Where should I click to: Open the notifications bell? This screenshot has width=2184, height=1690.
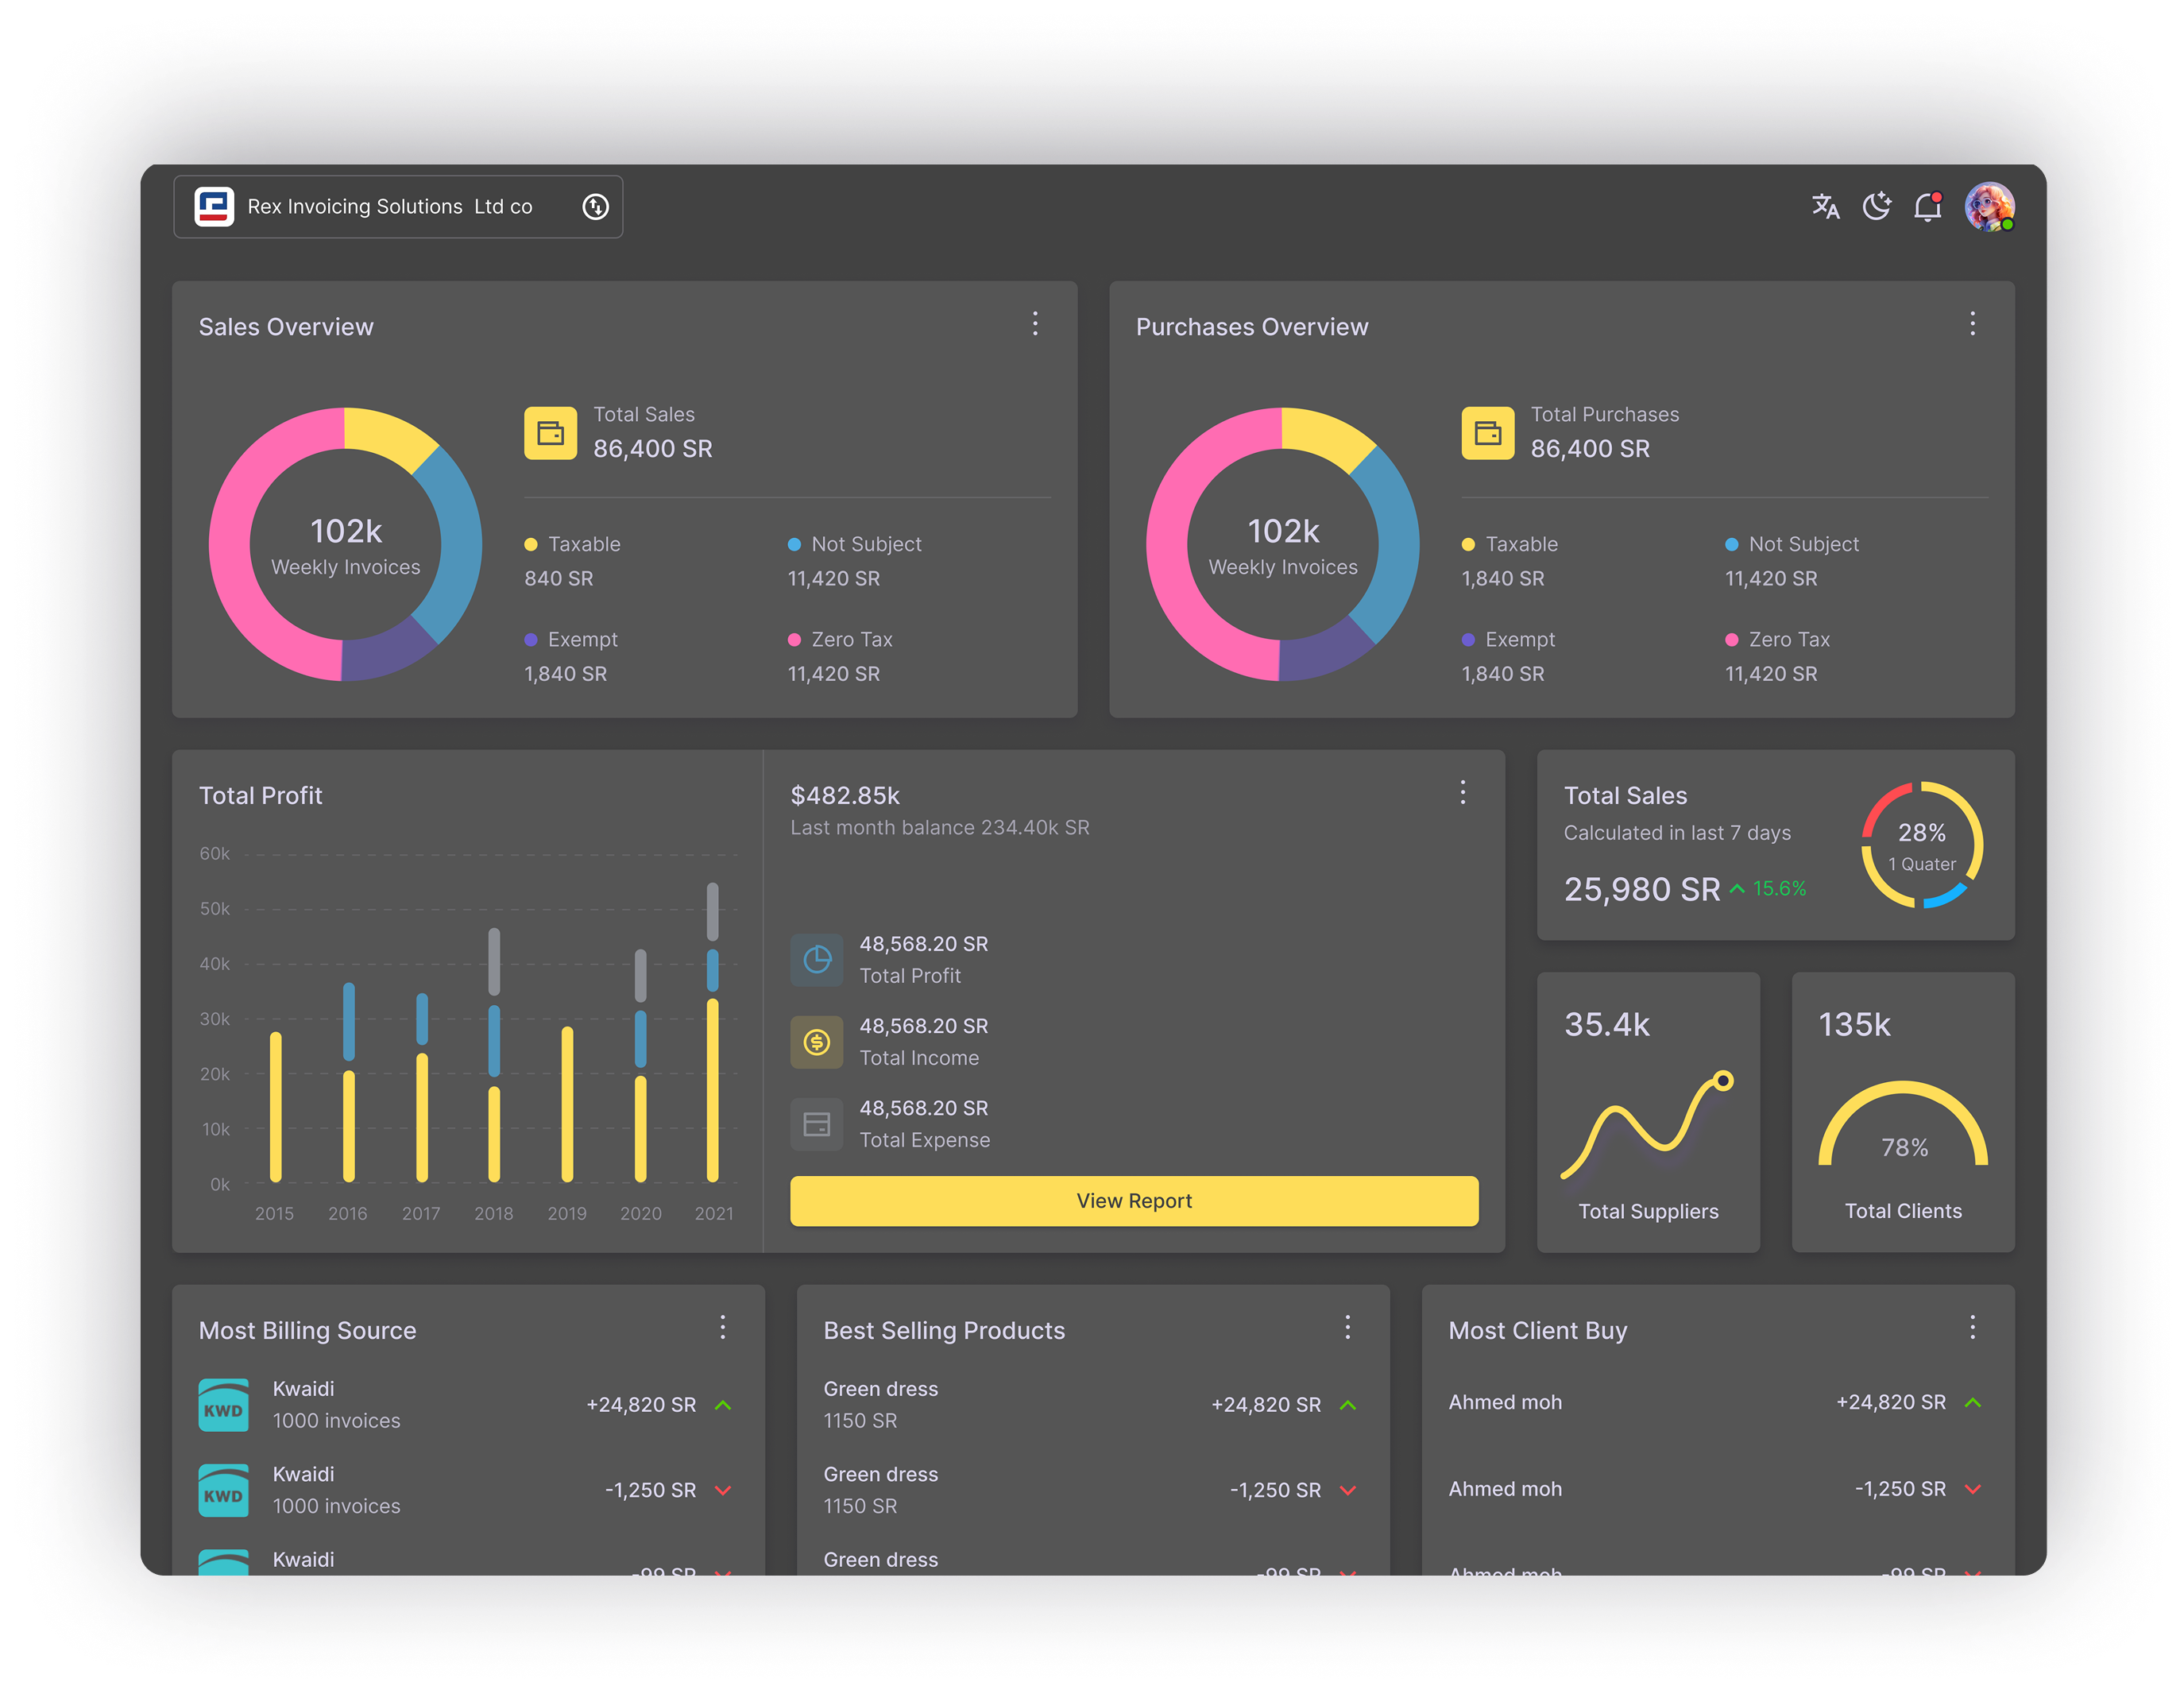pyautogui.click(x=1927, y=207)
